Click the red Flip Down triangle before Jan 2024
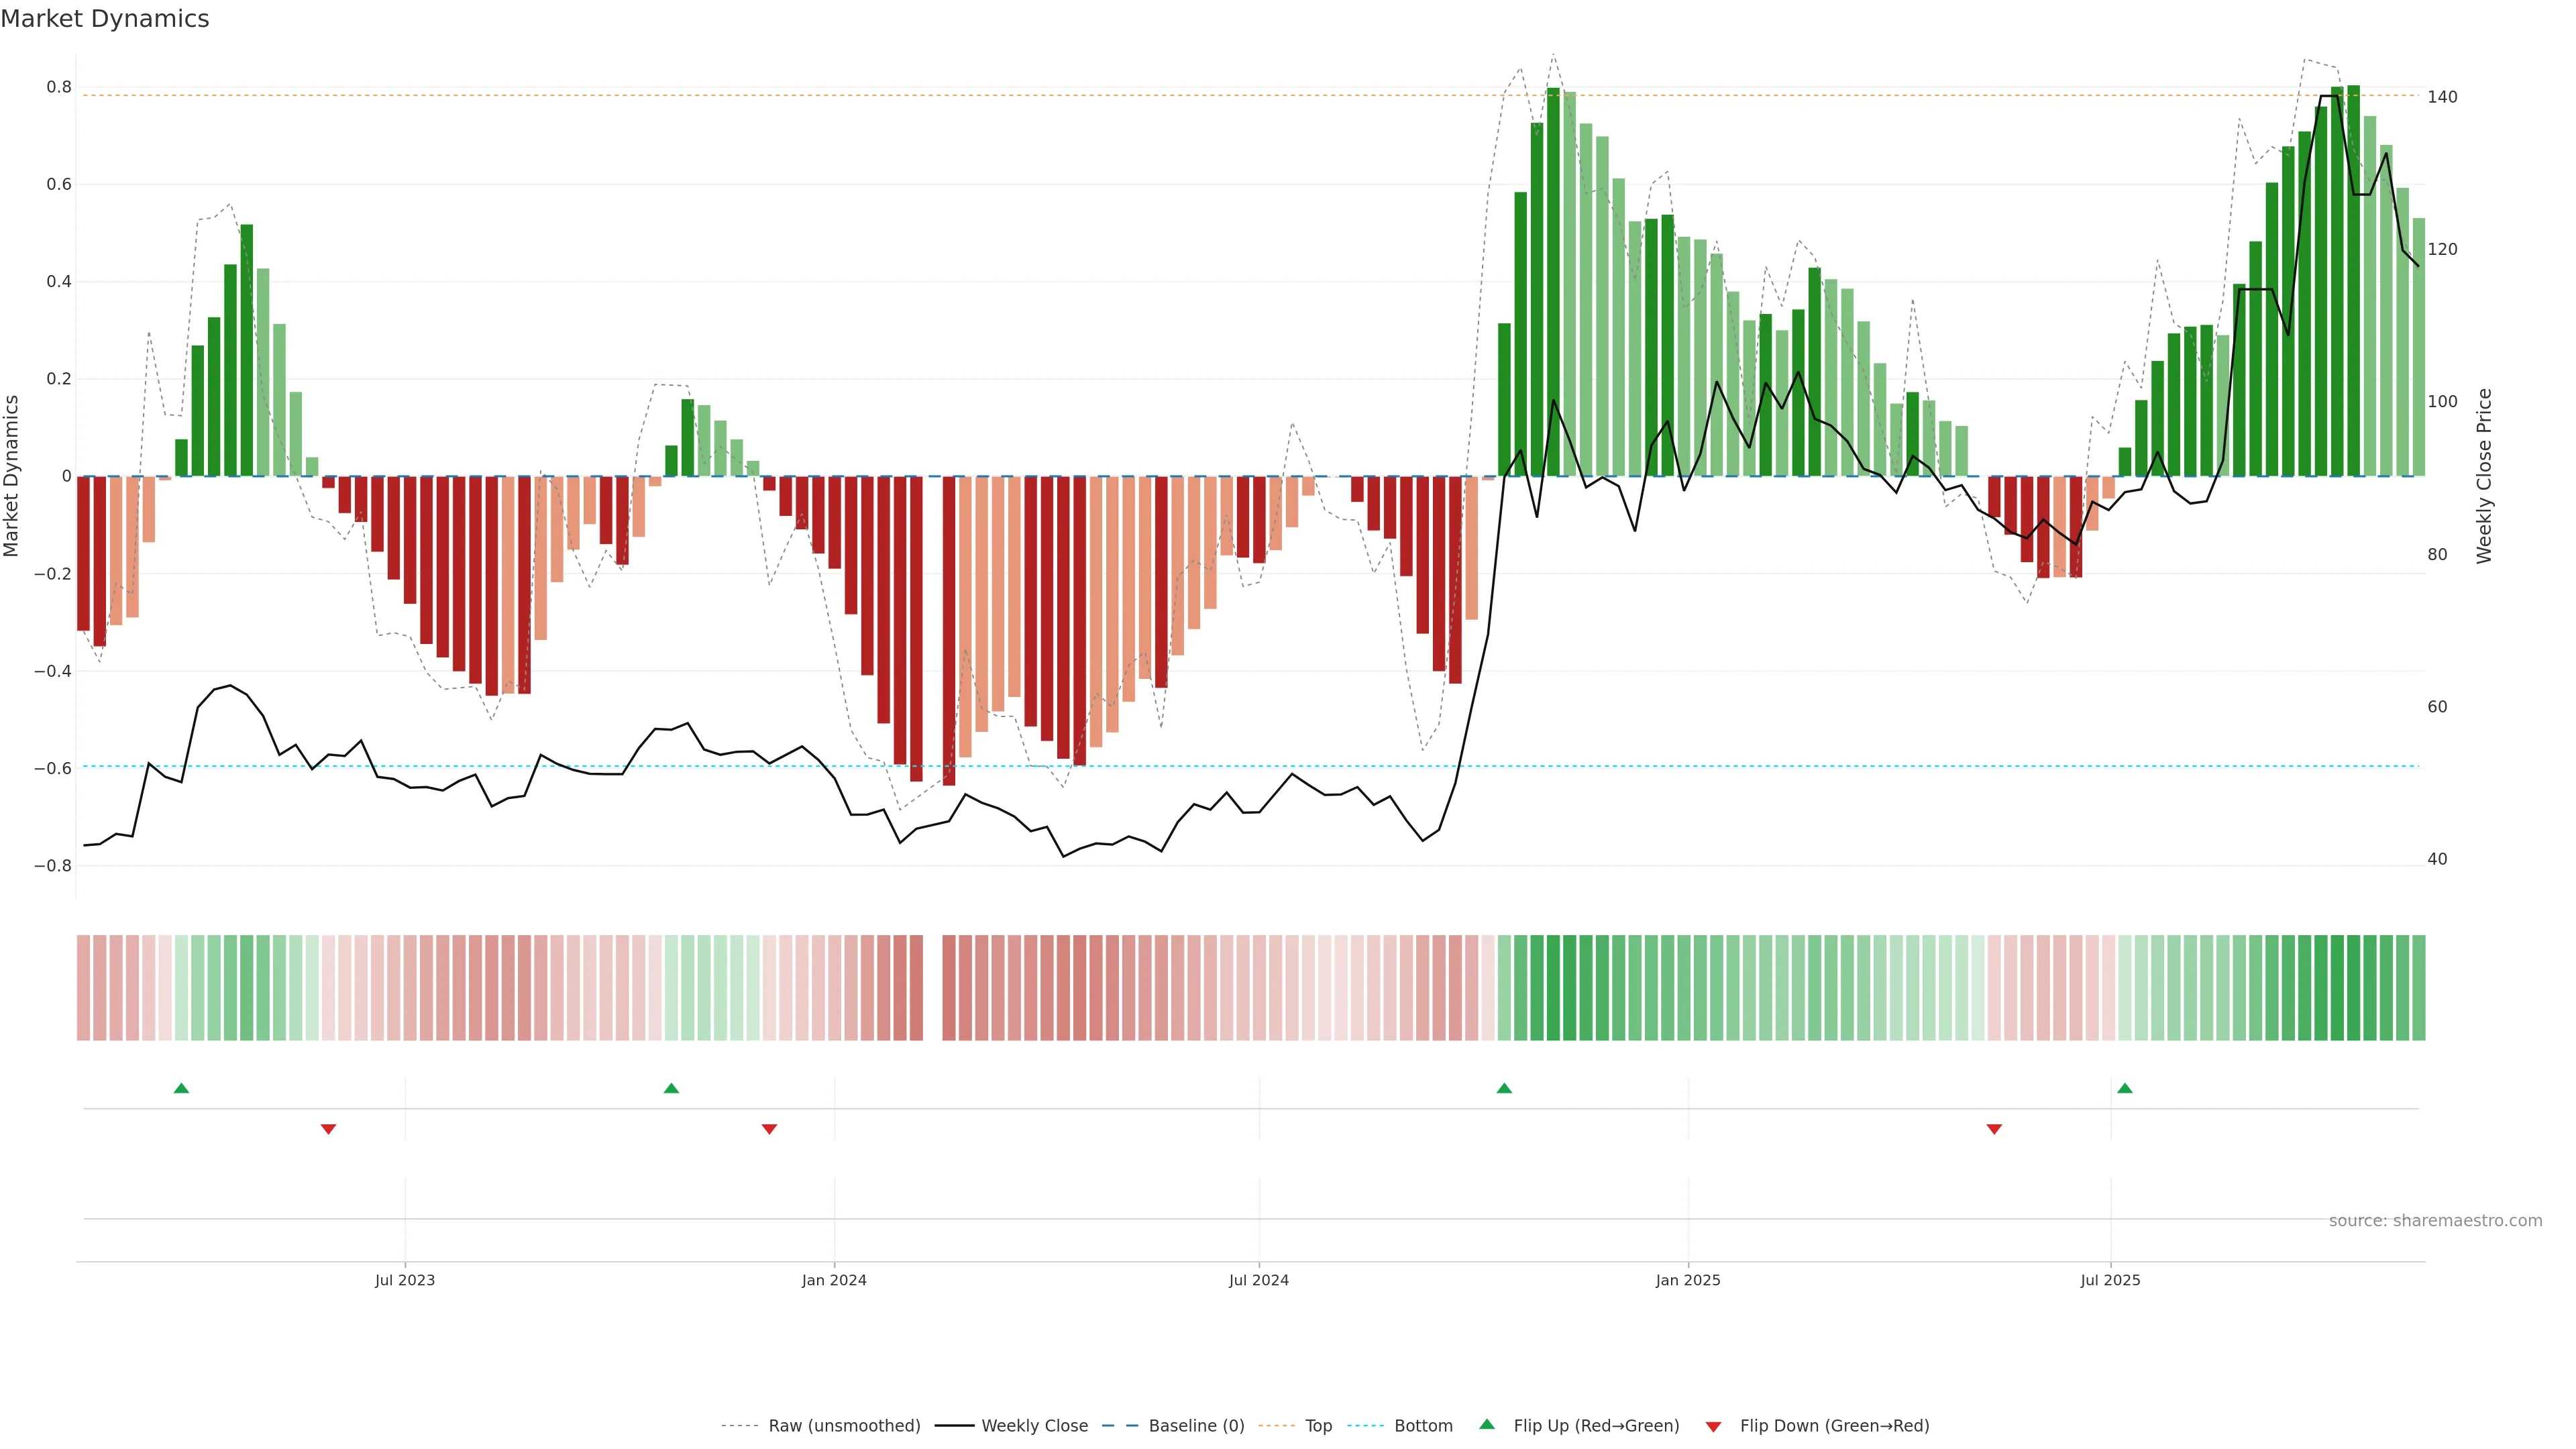Viewport: 2576px width, 1449px height. tap(769, 1129)
